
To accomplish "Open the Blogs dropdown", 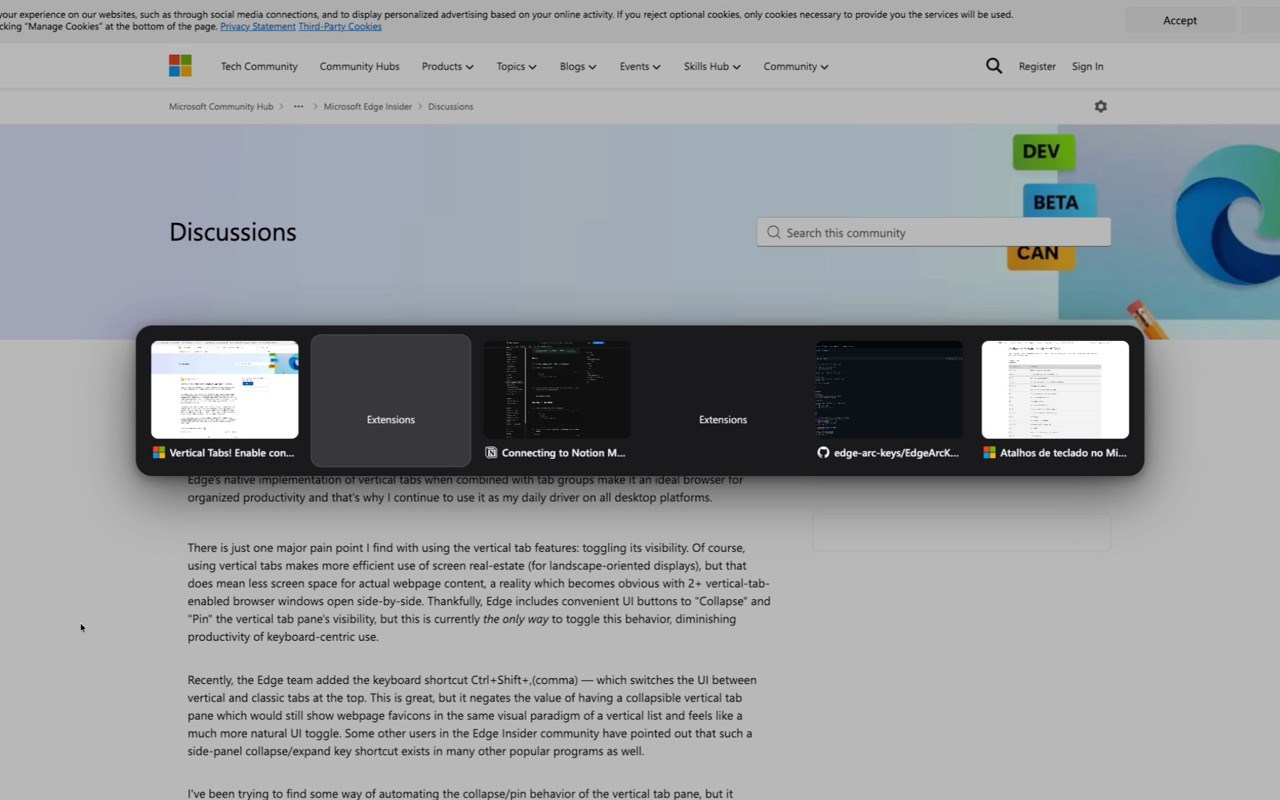I will click(578, 66).
